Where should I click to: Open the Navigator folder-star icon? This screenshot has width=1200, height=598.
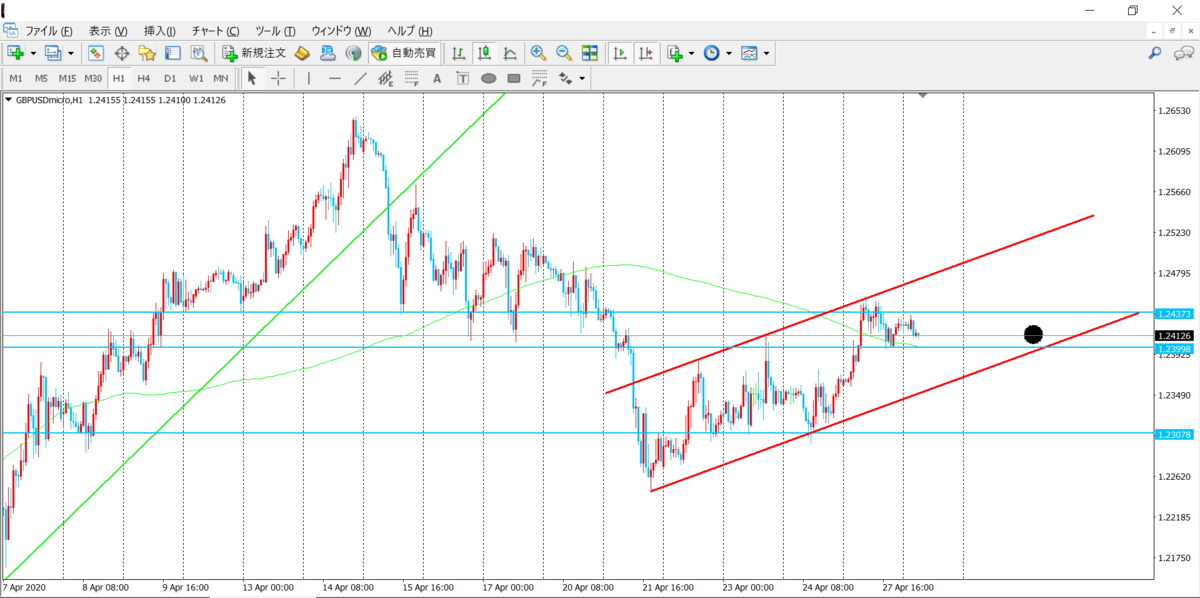(147, 53)
